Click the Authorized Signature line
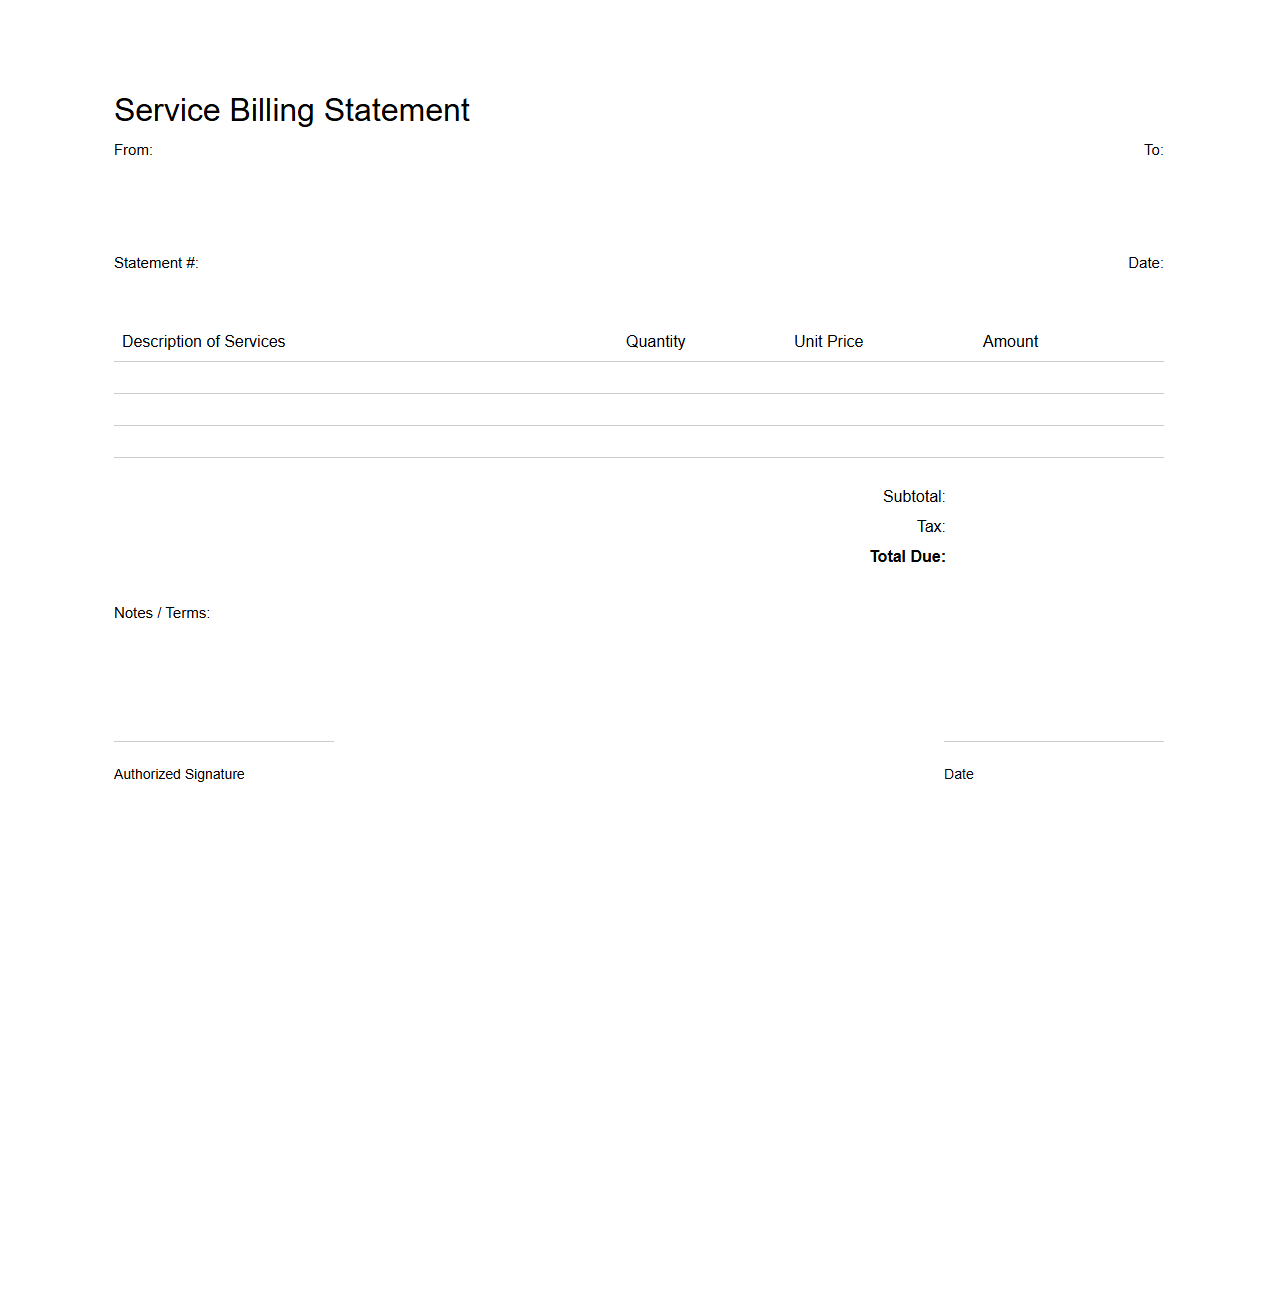Screen dimensions: 1278x1300 coord(223,740)
